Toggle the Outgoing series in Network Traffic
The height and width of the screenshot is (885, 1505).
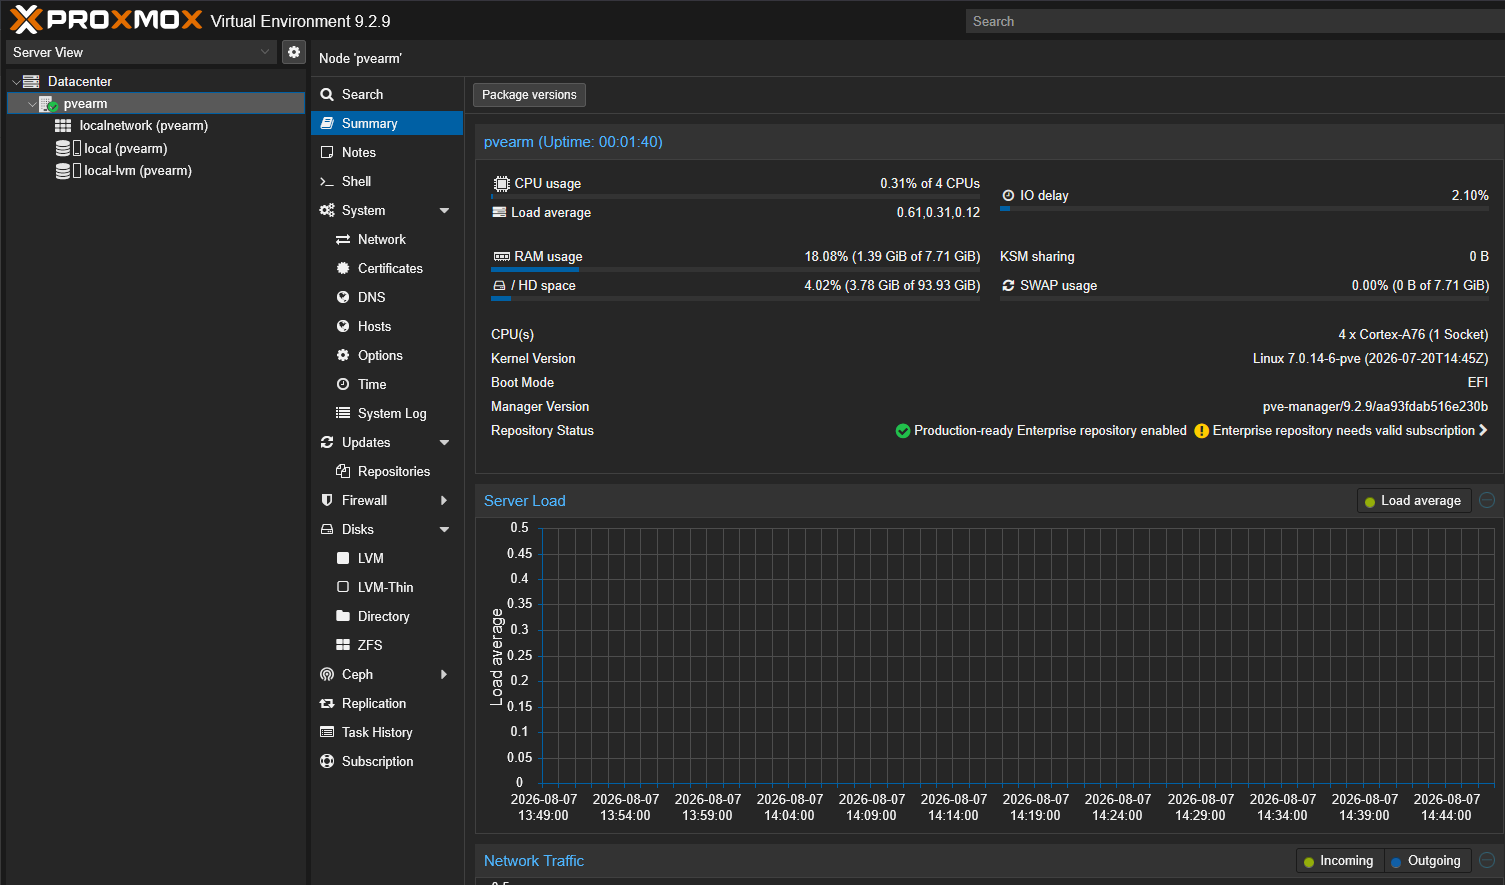click(x=1426, y=861)
